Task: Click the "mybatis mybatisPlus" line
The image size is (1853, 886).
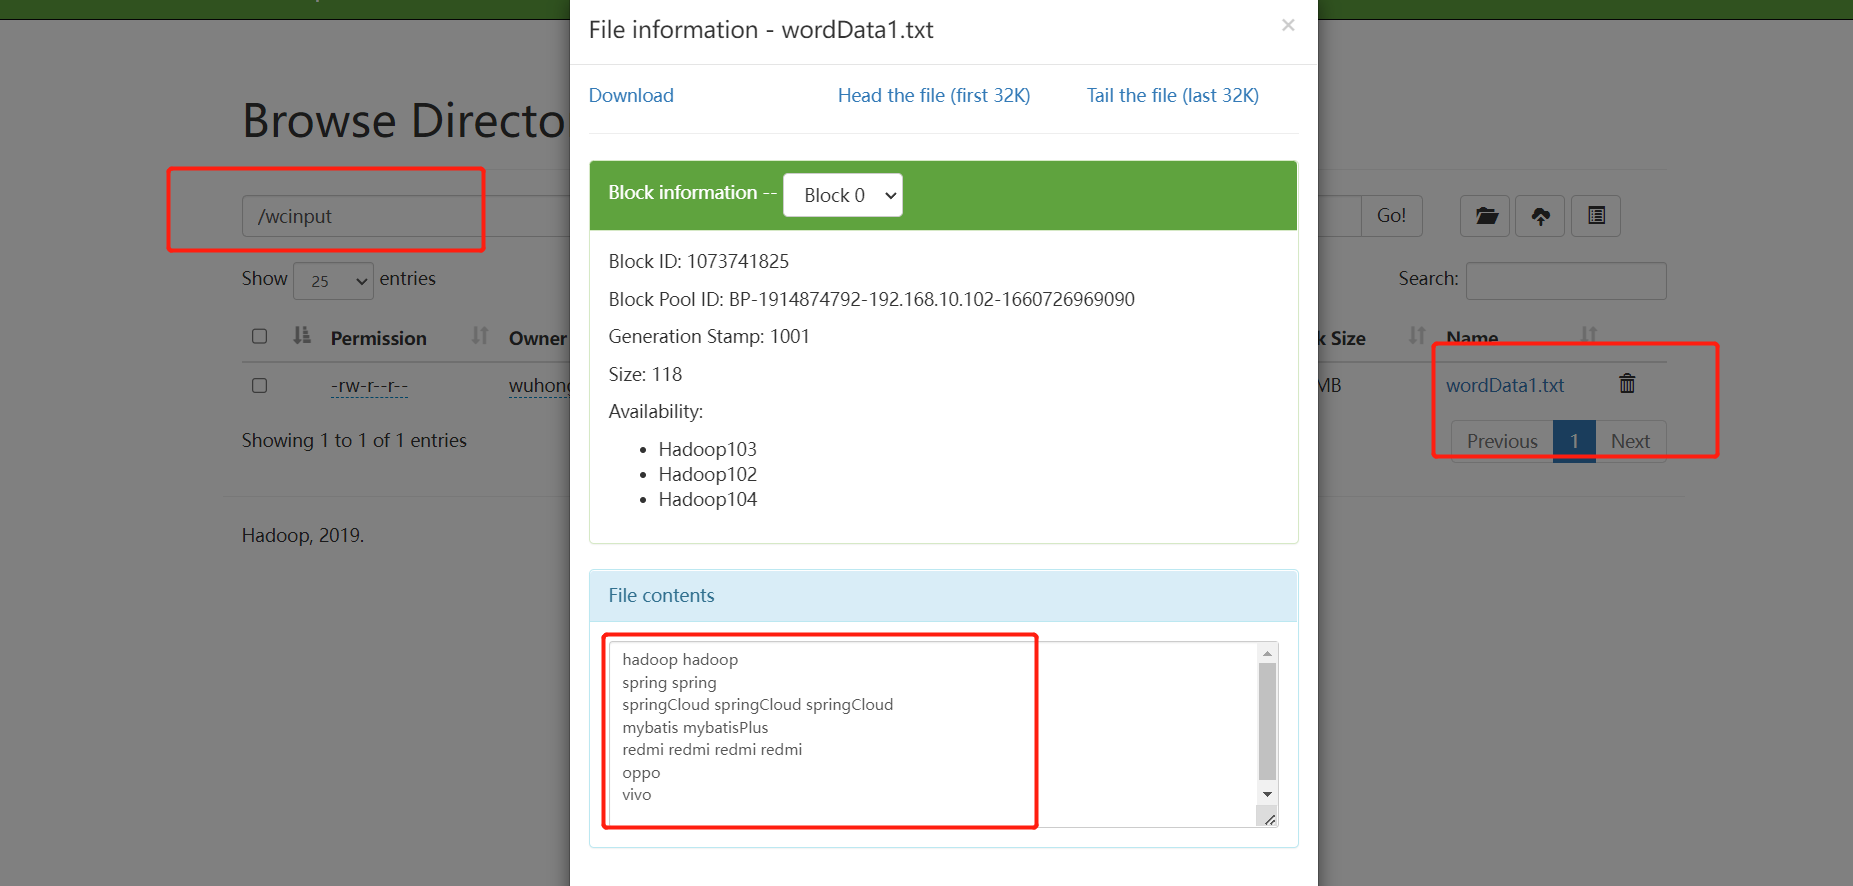Action: pos(695,728)
